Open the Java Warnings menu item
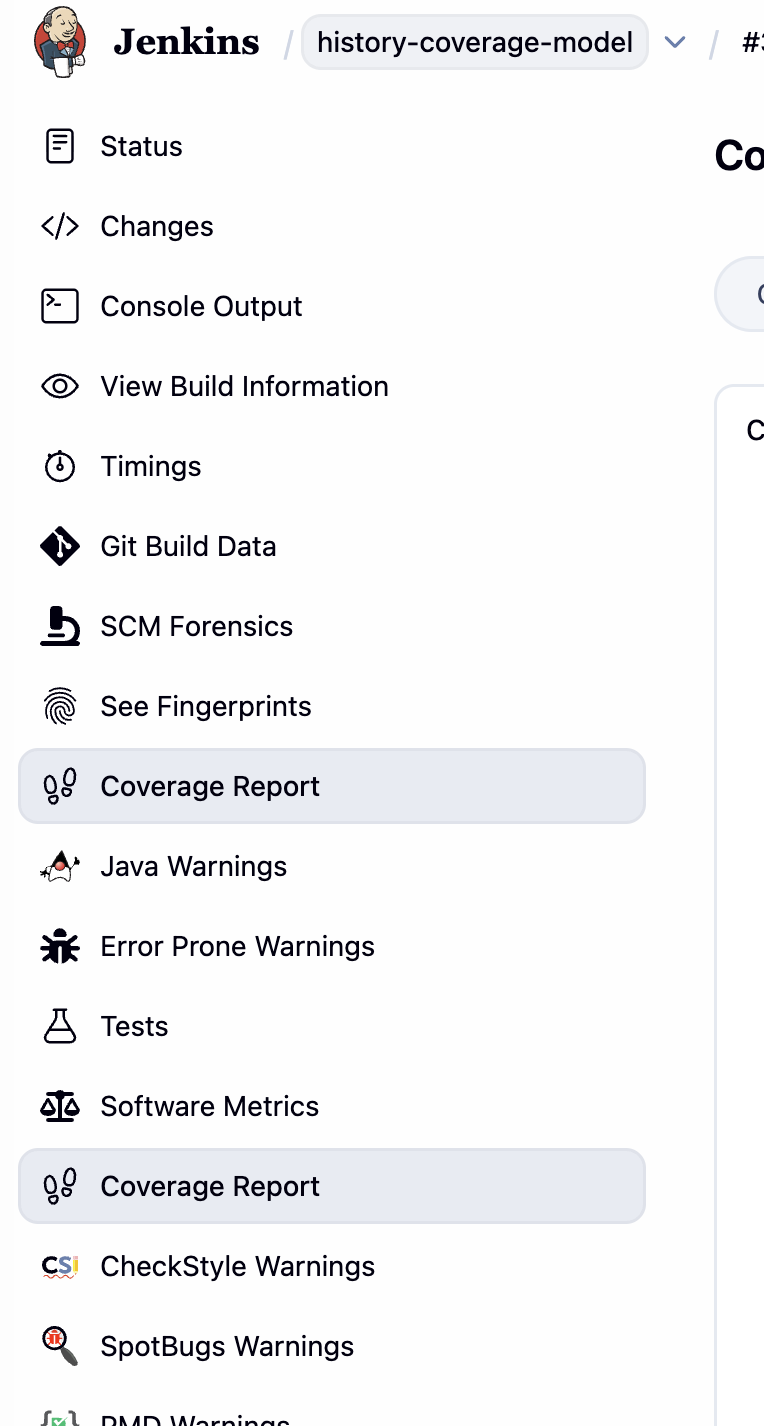The width and height of the screenshot is (764, 1426). pos(193,866)
